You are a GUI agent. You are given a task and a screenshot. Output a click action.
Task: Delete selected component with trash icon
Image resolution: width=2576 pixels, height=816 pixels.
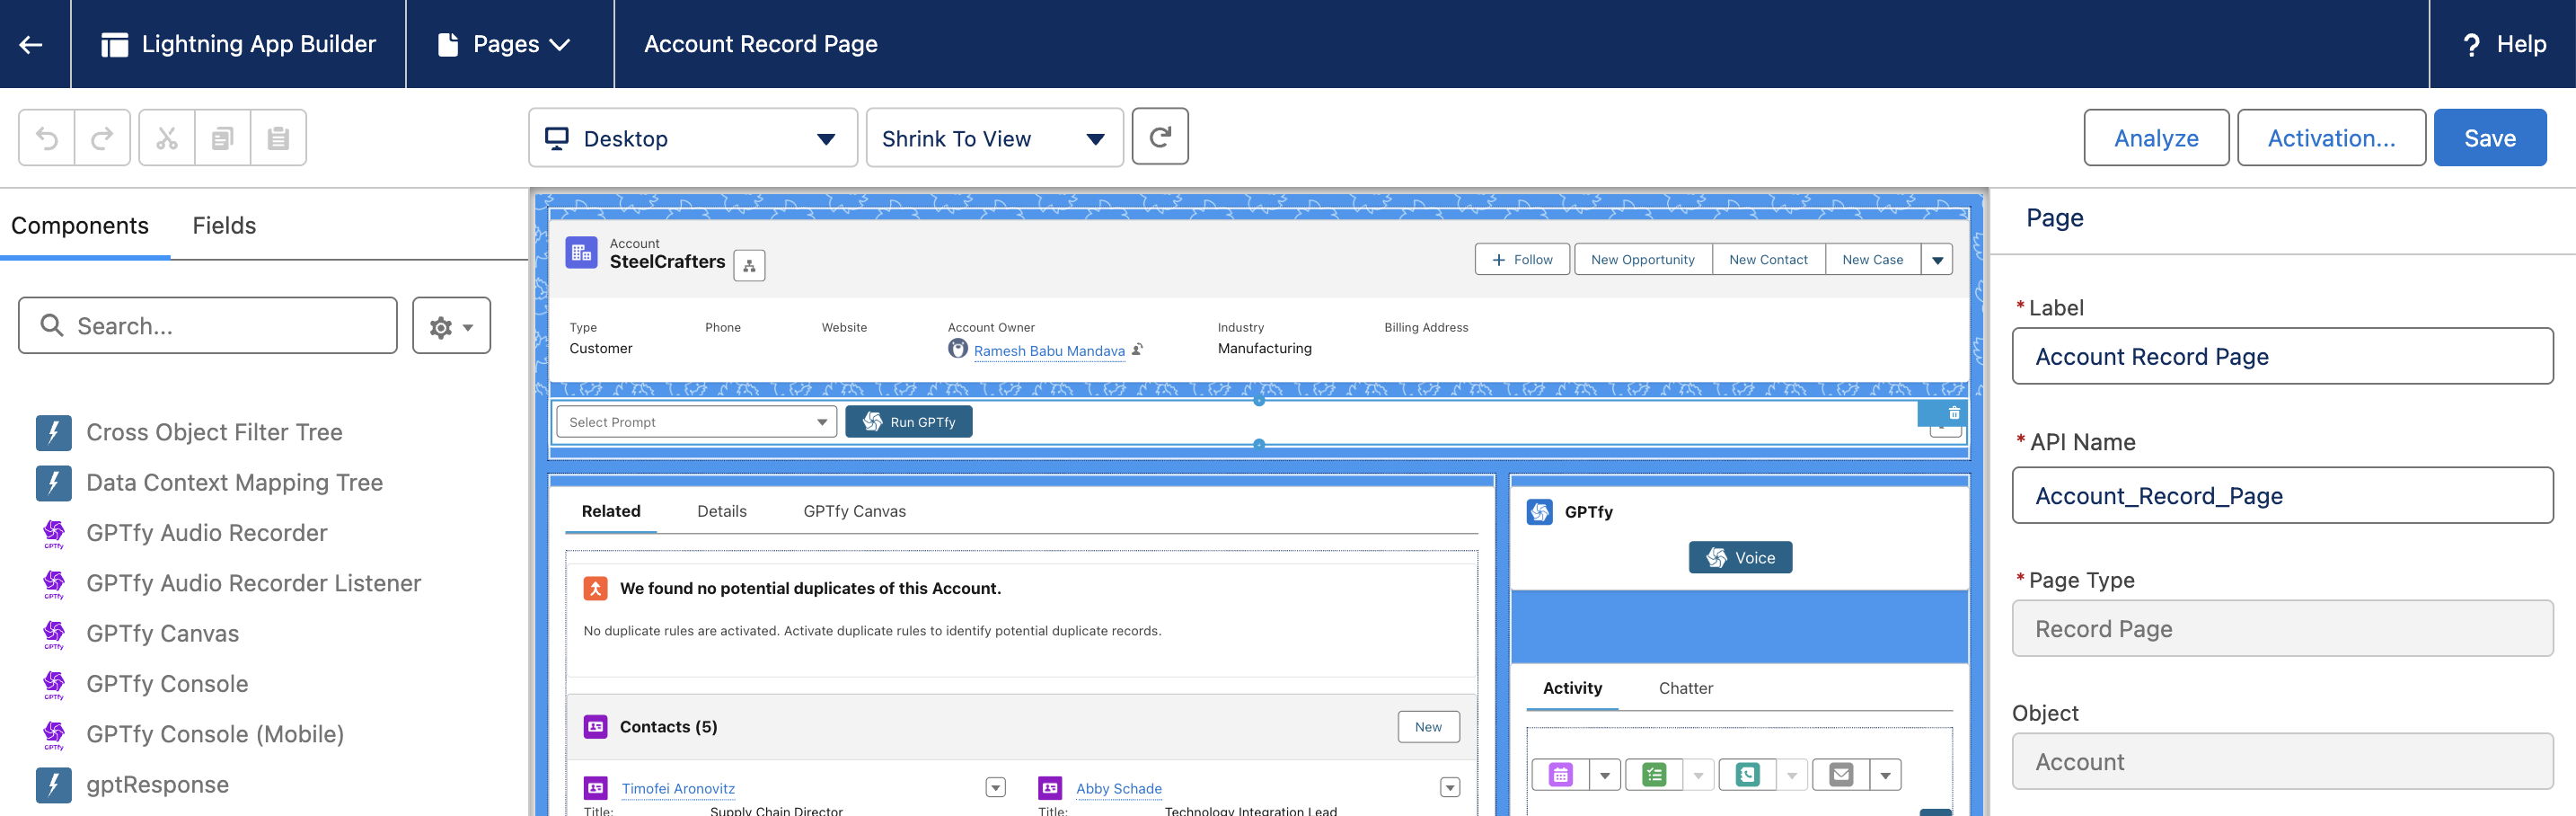(x=1953, y=413)
